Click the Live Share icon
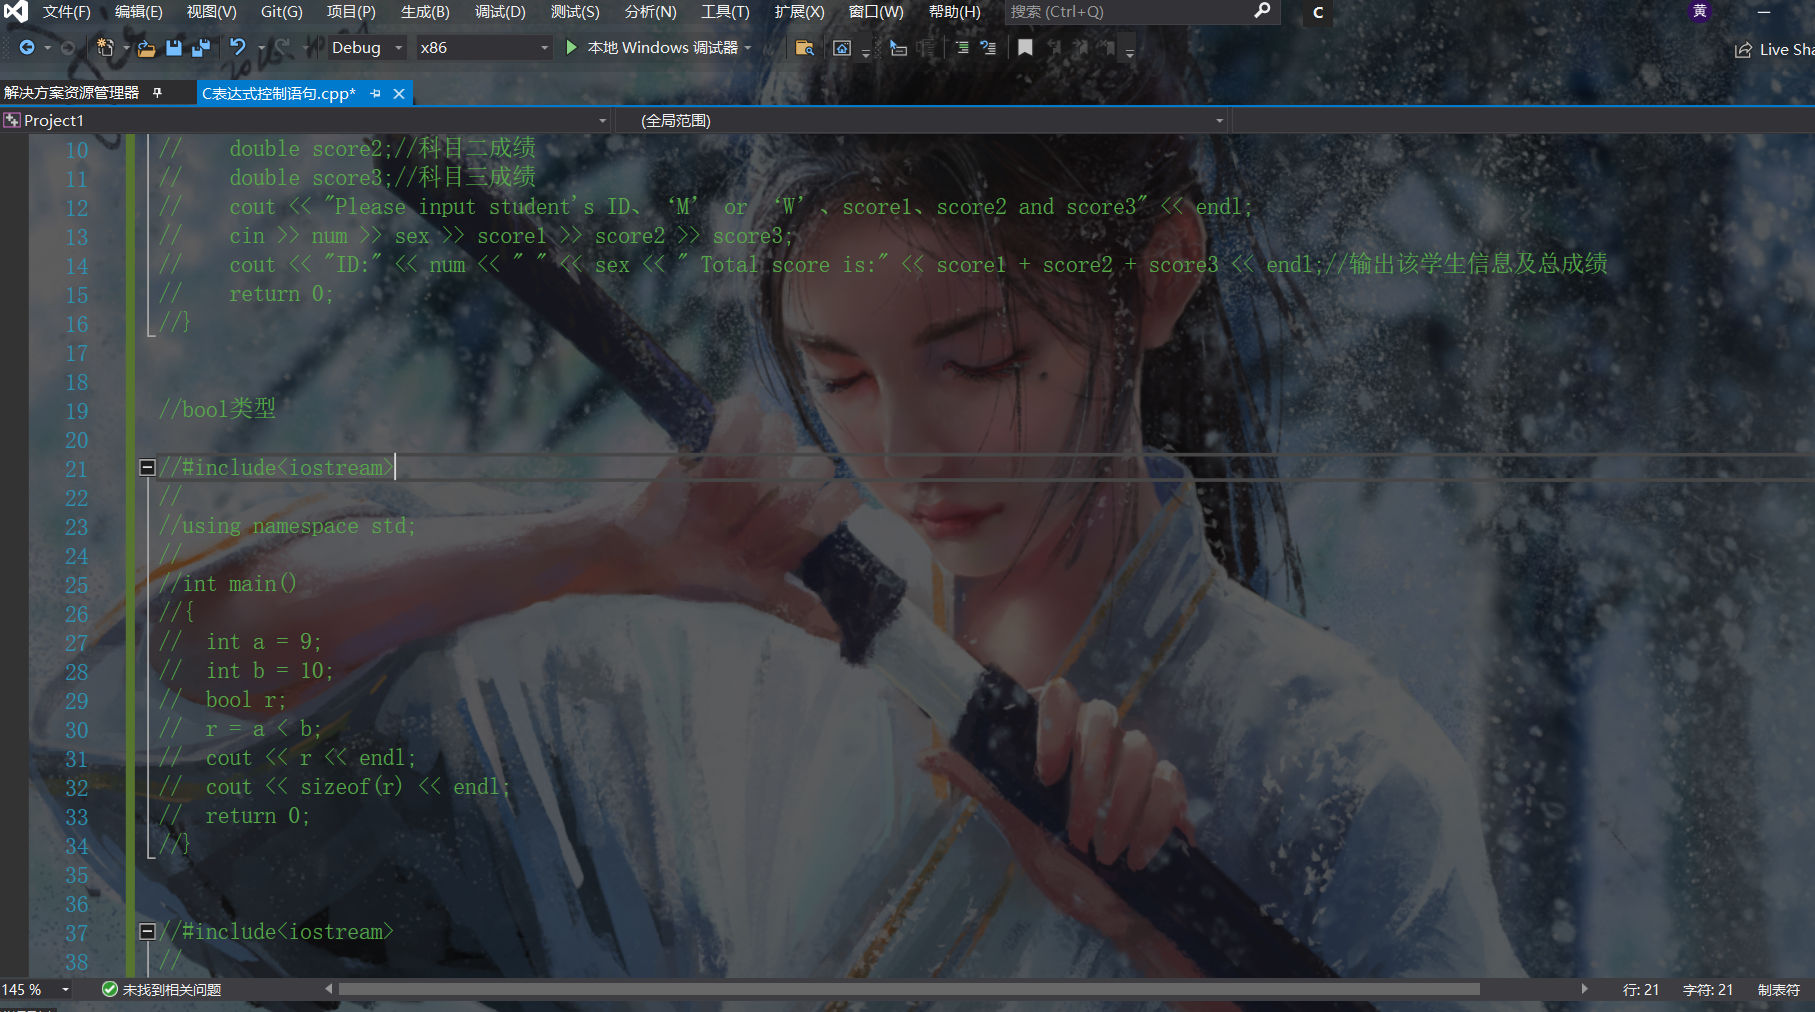1815x1012 pixels. (1743, 49)
